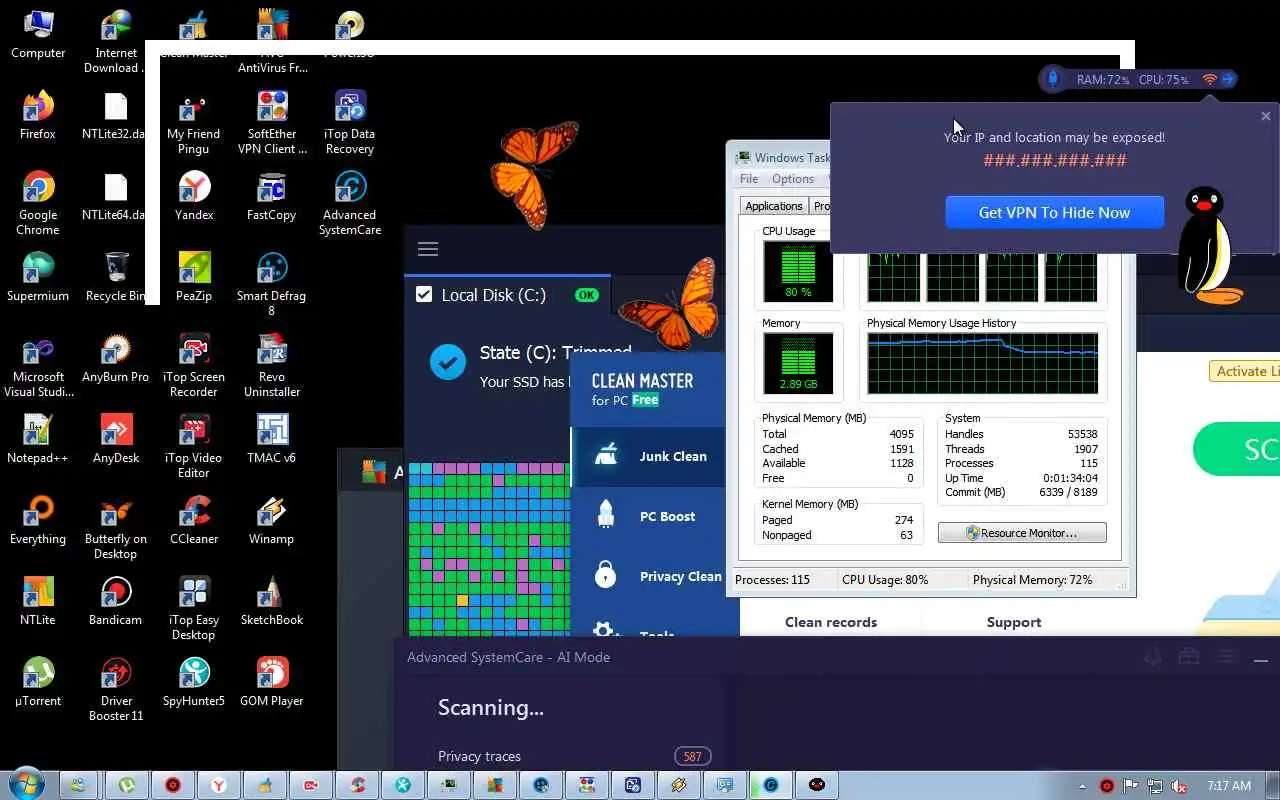1280x800 pixels.
Task: Open the File menu in Task Manager
Action: click(749, 179)
